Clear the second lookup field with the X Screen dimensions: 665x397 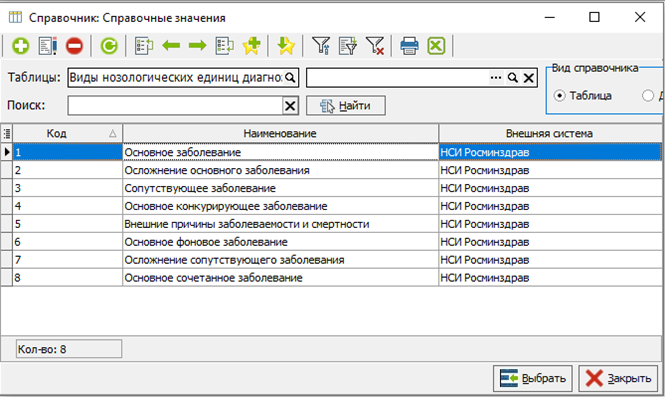528,78
